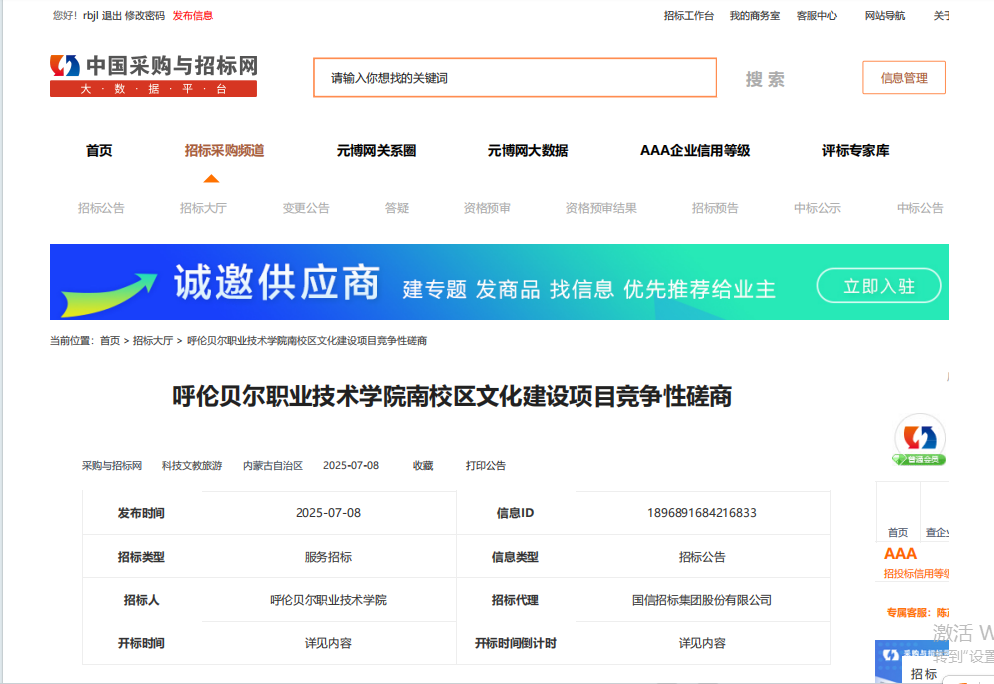Switch to 评标专家库 navigation tab
This screenshot has height=684, width=994.
855,151
